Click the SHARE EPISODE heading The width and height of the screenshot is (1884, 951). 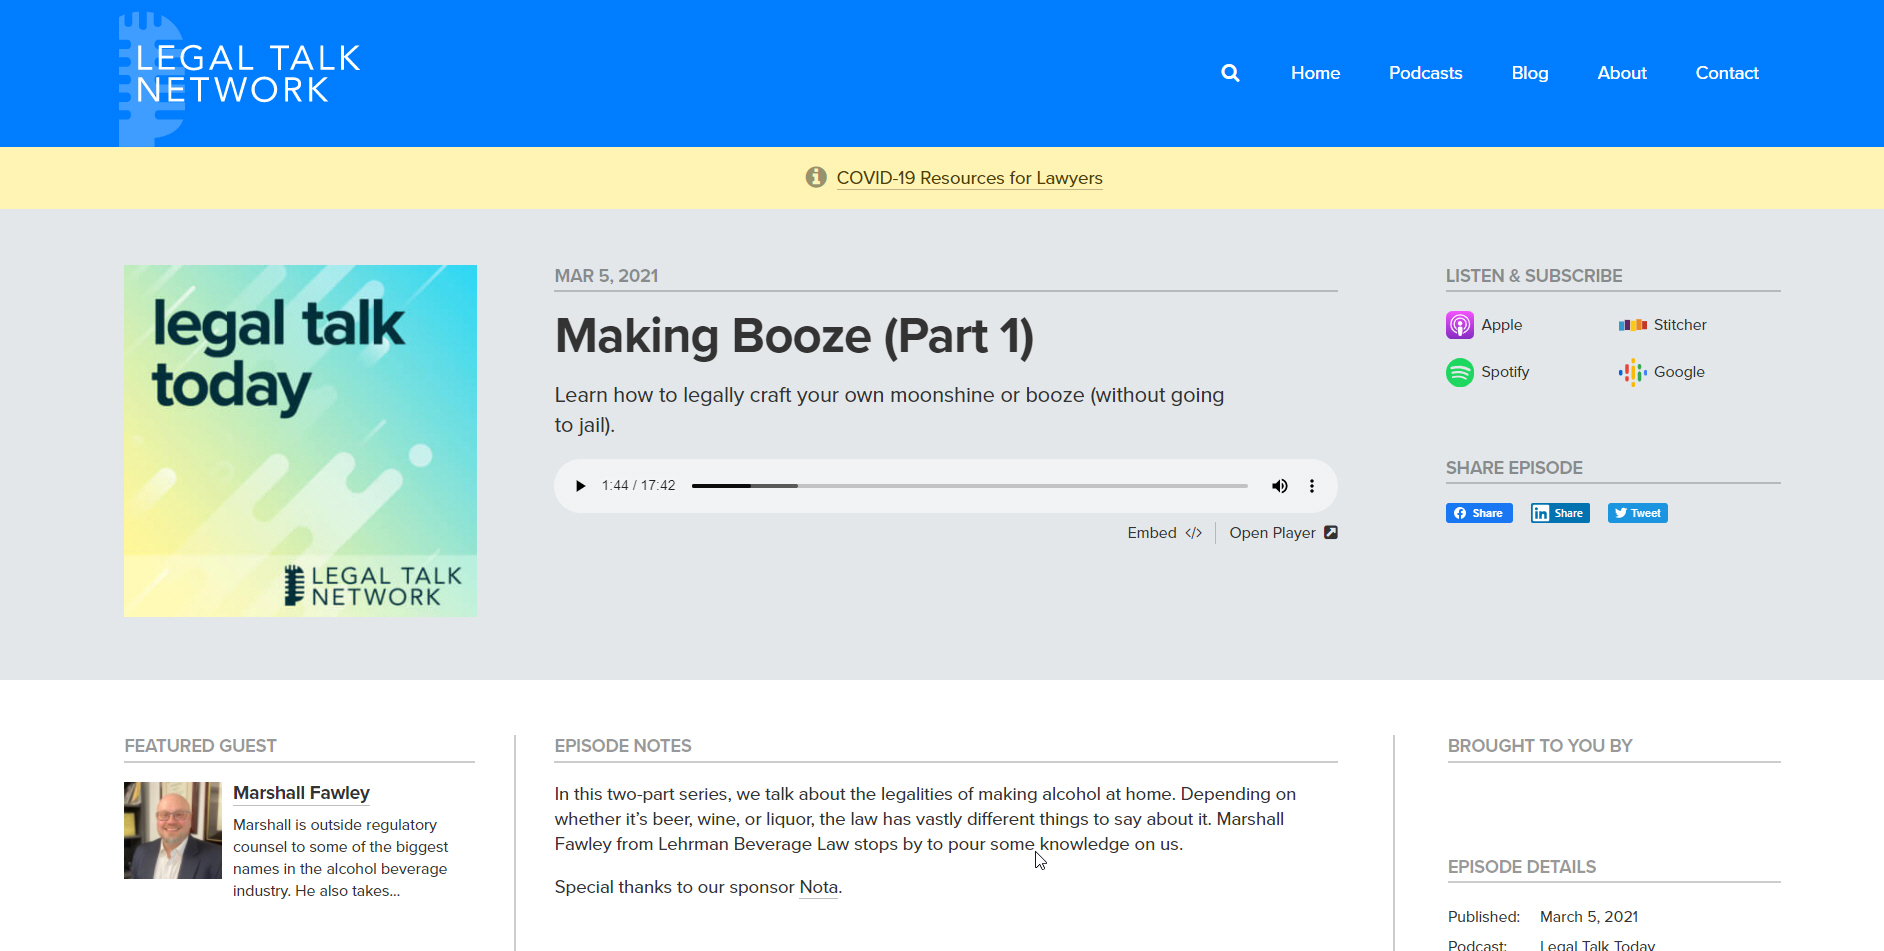pos(1514,468)
